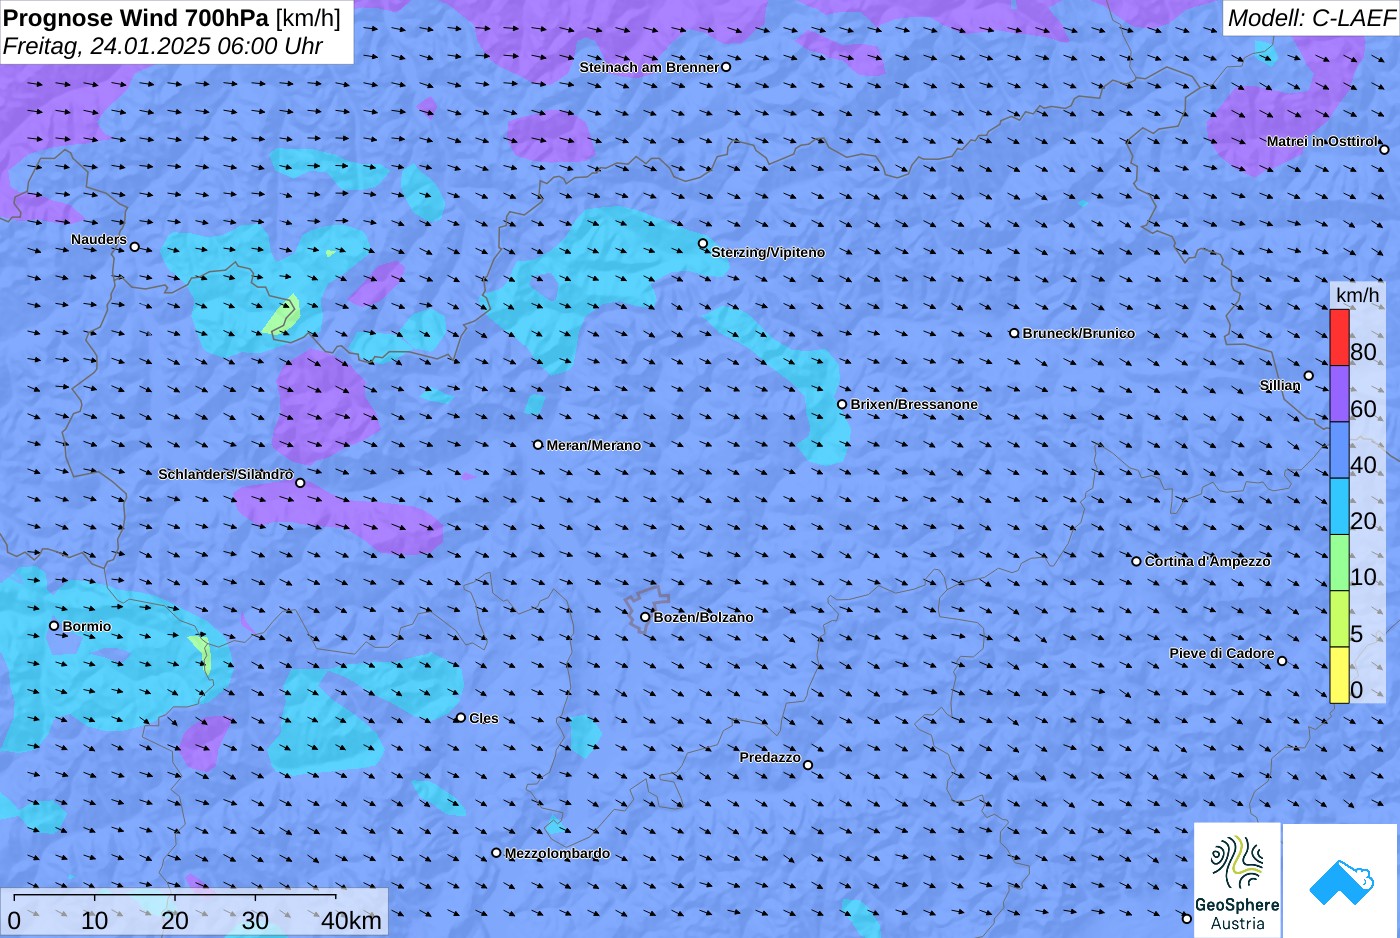The width and height of the screenshot is (1400, 938).
Task: Click the Cortina d'Ampezzo location marker
Action: (1136, 561)
